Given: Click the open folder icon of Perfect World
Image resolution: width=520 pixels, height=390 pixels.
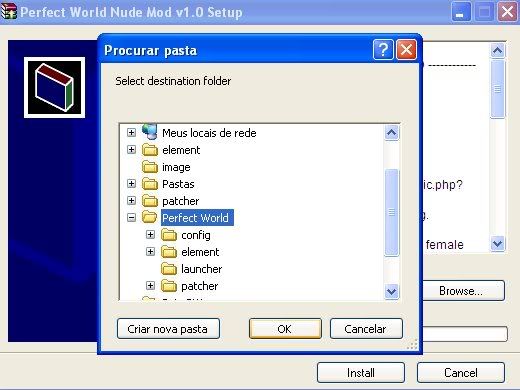Looking at the screenshot, I should [x=150, y=218].
